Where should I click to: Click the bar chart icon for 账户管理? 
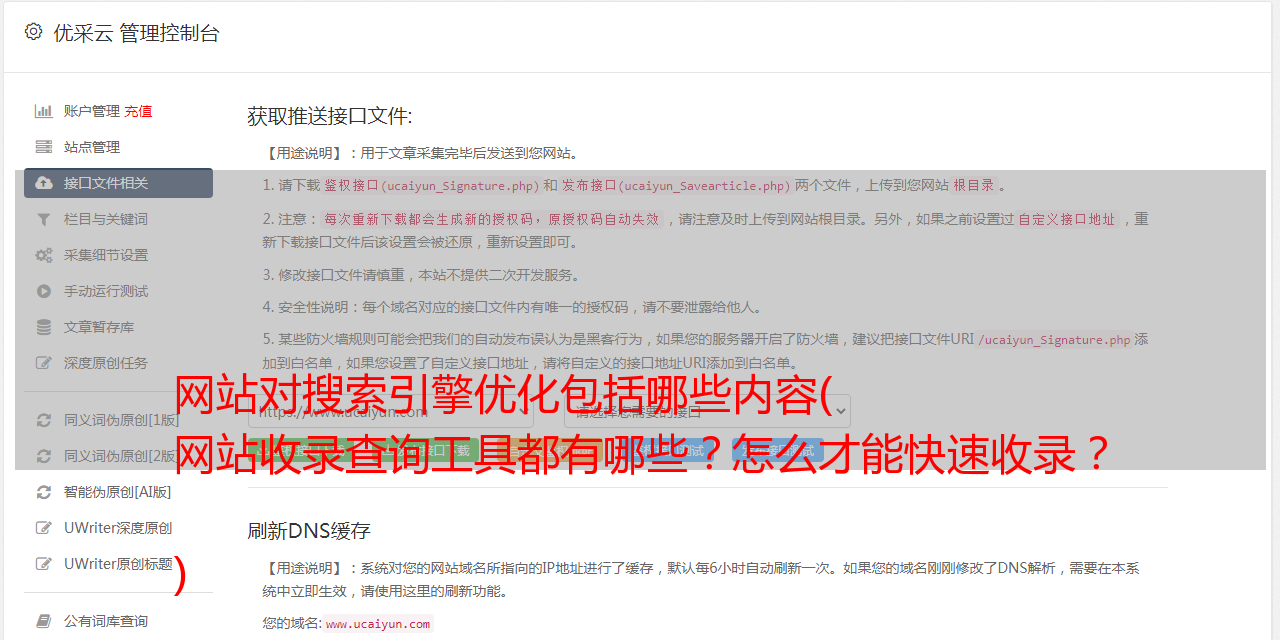click(x=44, y=111)
